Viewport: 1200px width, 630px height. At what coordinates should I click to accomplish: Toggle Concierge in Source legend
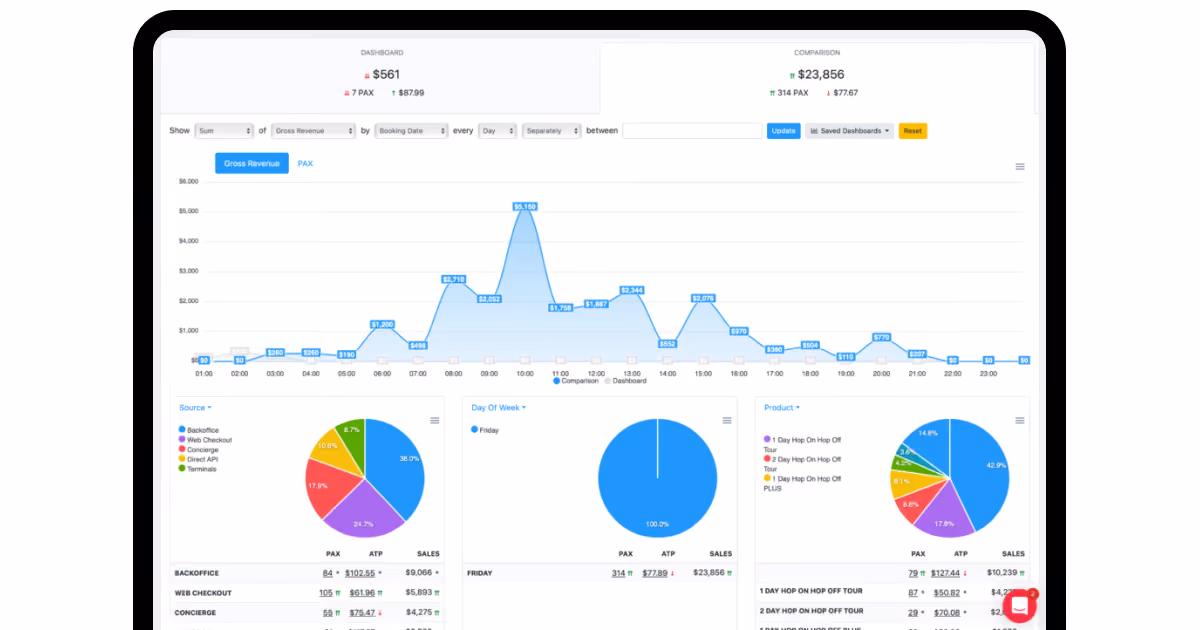click(x=199, y=450)
